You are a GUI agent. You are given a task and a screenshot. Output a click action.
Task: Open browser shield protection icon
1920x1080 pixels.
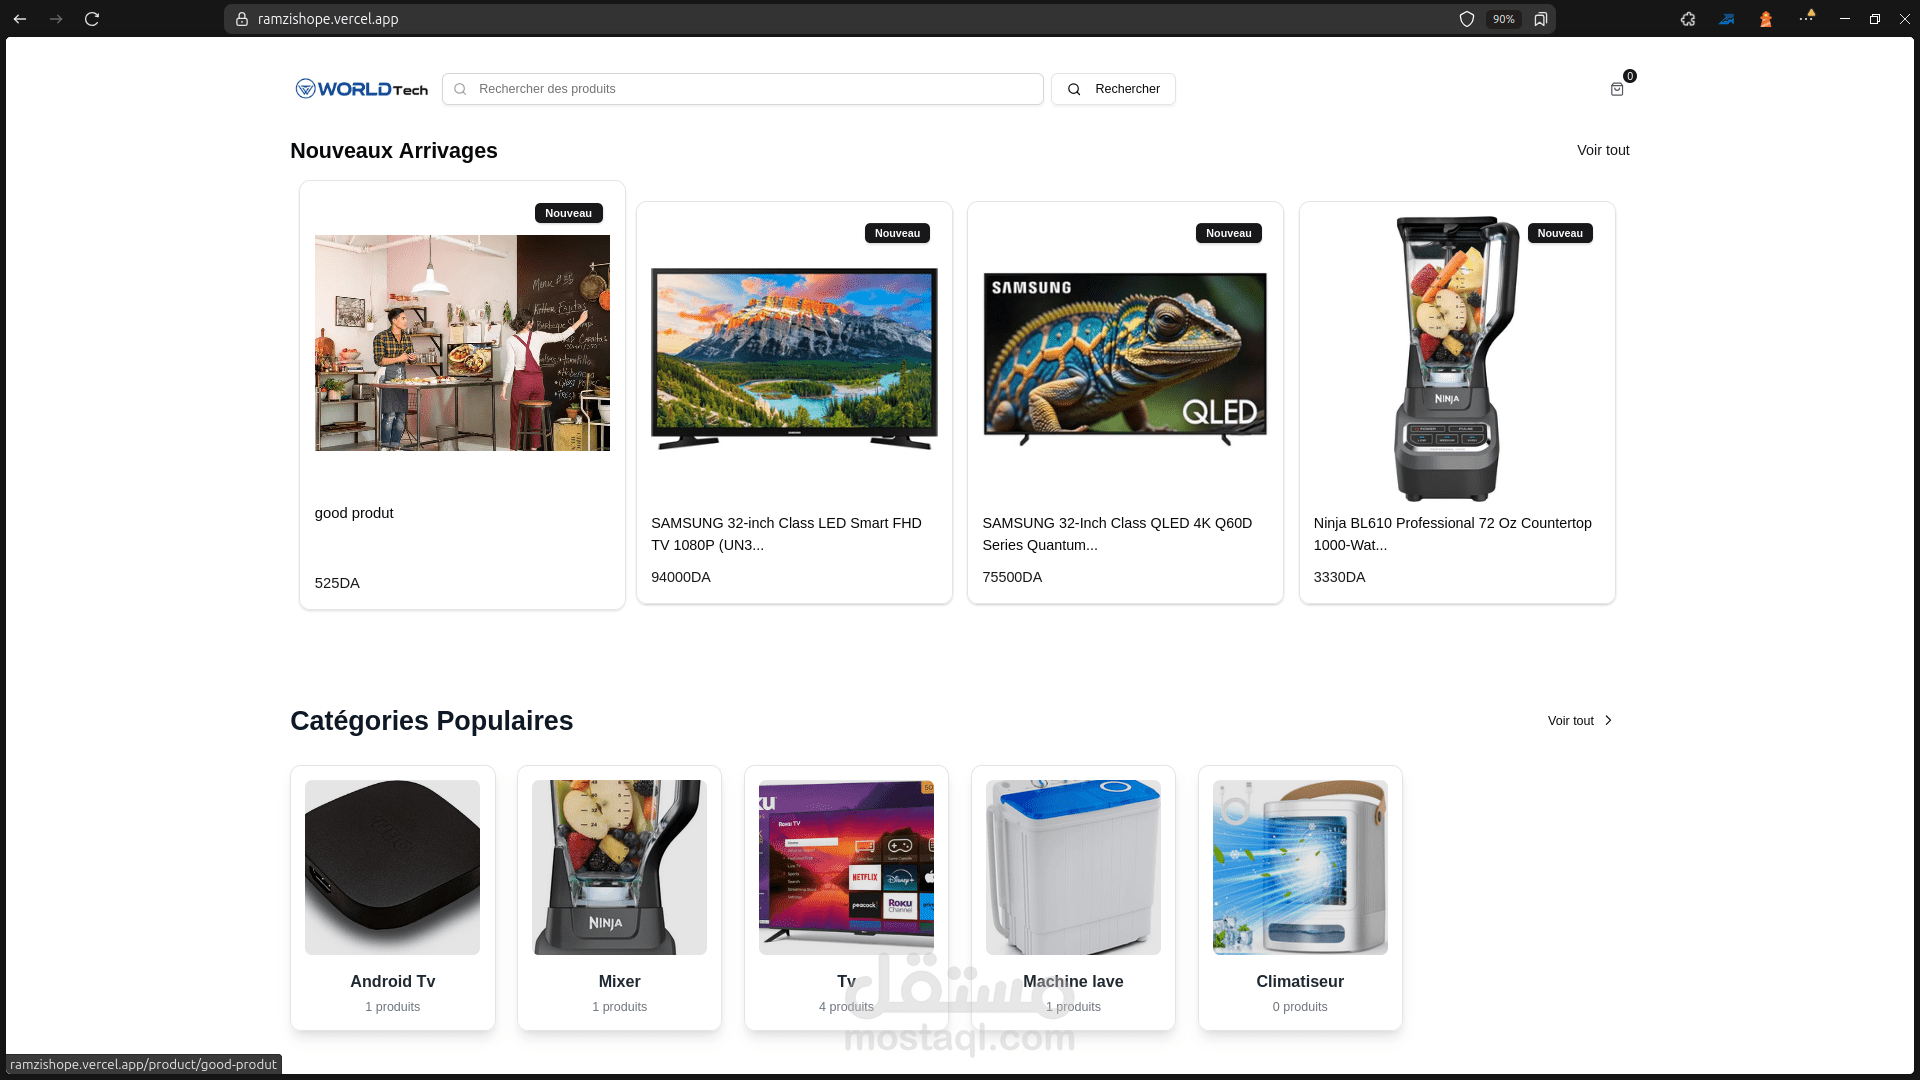(x=1467, y=19)
